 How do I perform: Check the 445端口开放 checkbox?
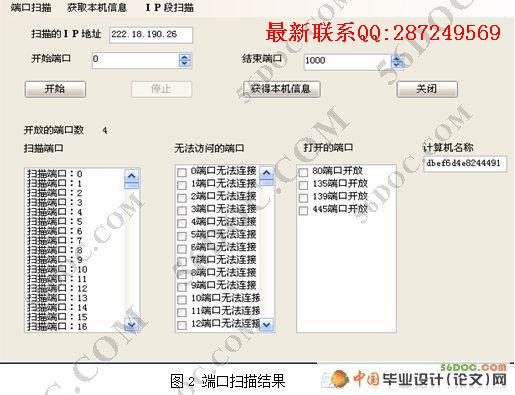[x=303, y=211]
